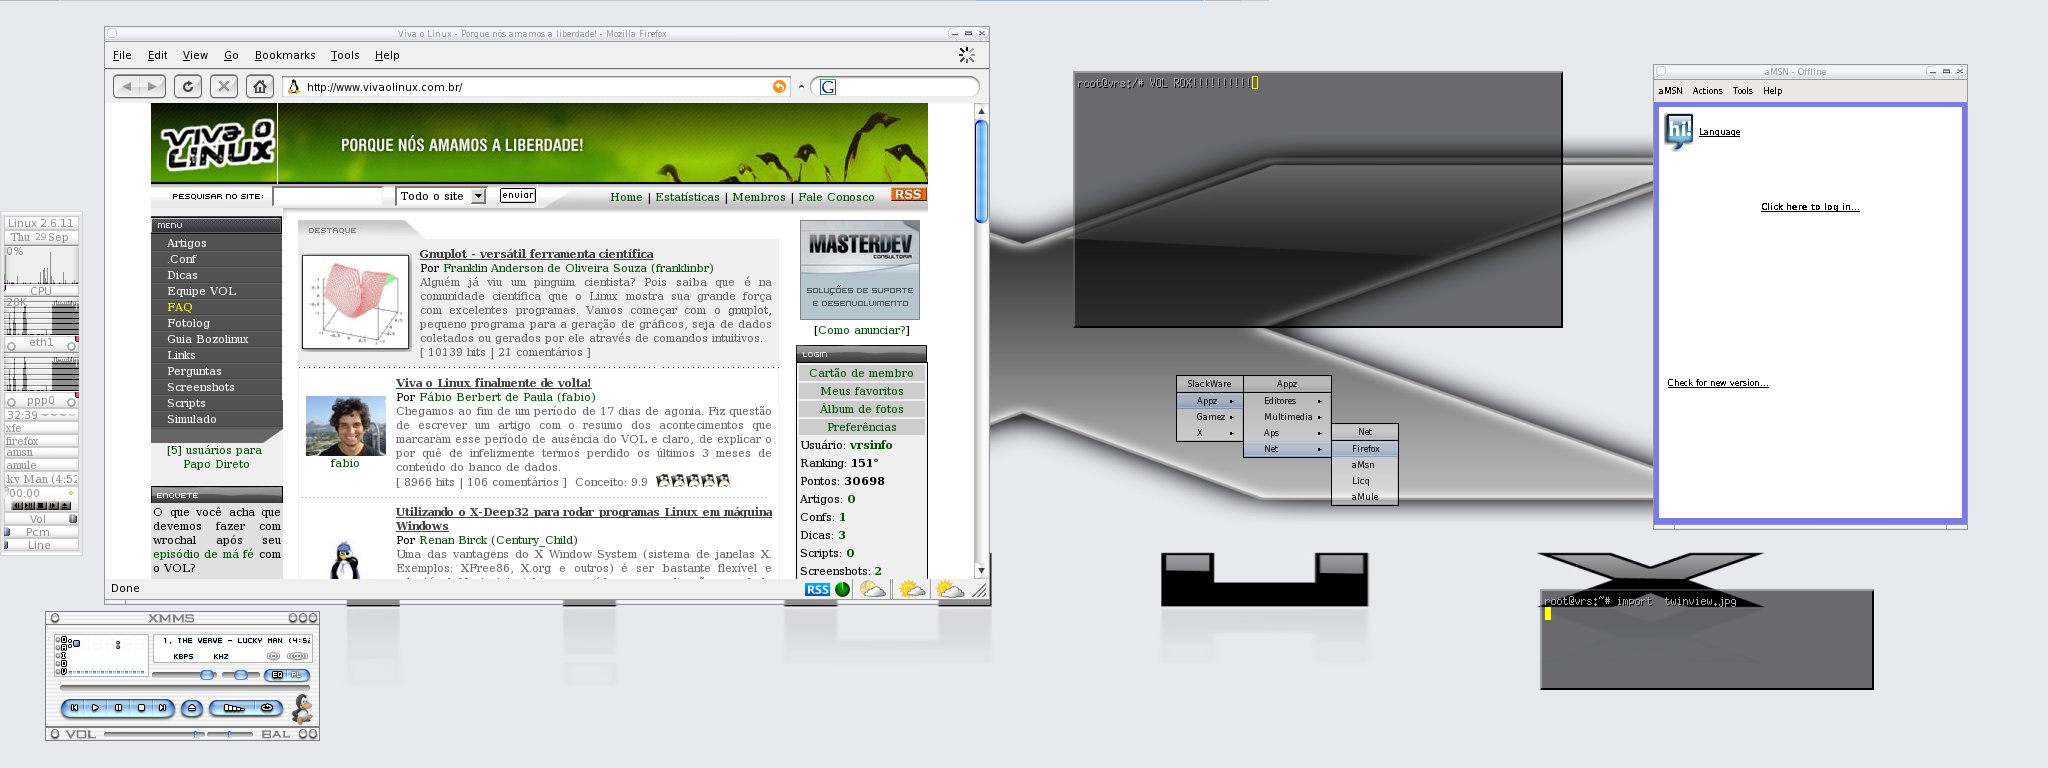
Task: Toggle repeat mode in XMMS
Action: [267, 708]
